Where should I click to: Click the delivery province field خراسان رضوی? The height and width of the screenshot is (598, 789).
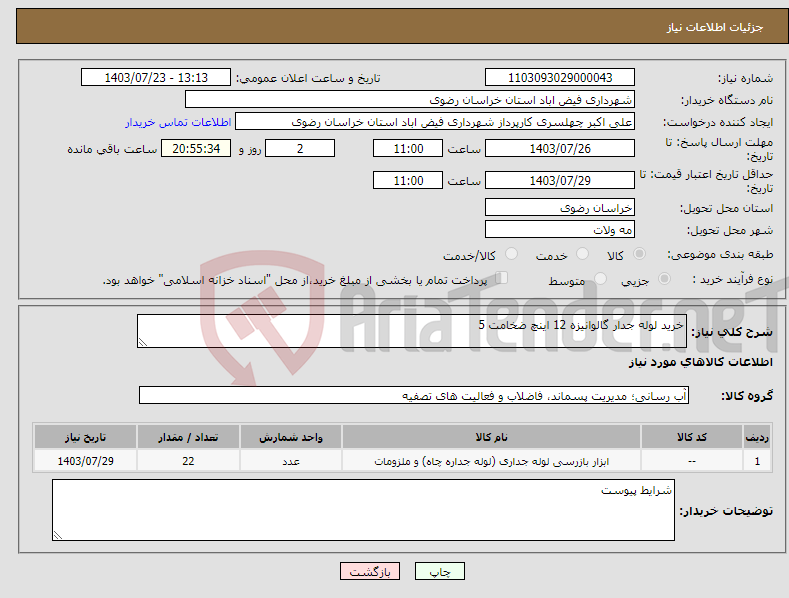[560, 207]
